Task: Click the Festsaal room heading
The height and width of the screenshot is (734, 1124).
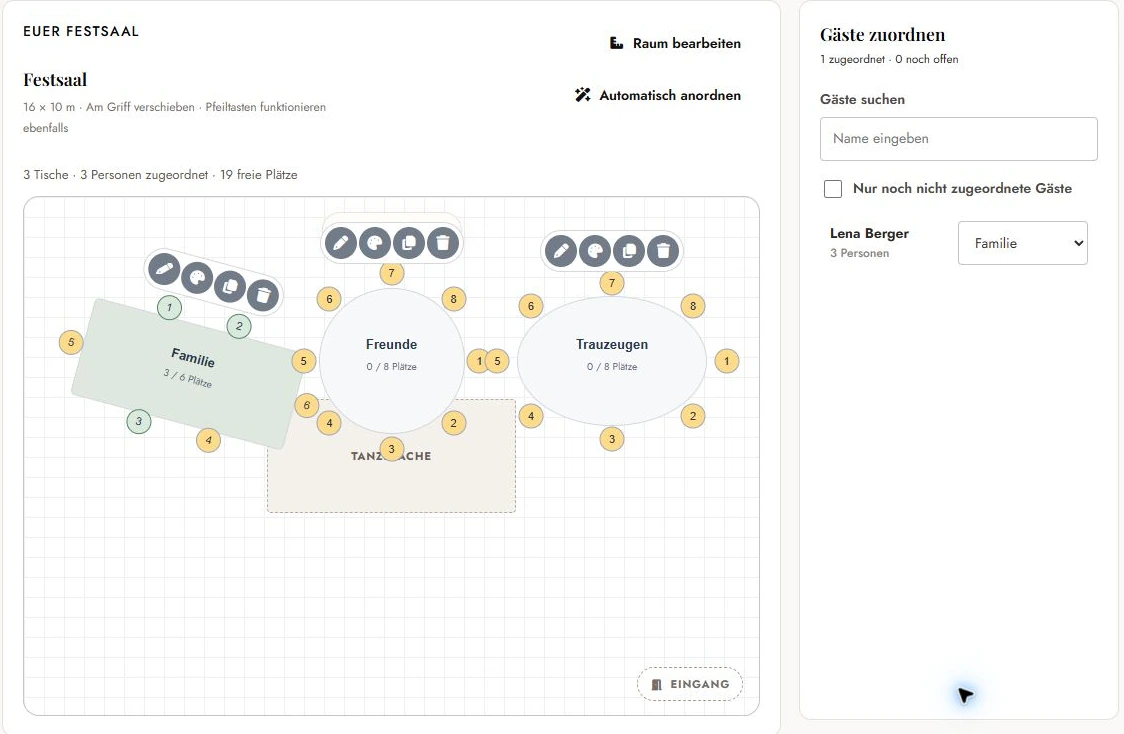Action: pos(55,80)
